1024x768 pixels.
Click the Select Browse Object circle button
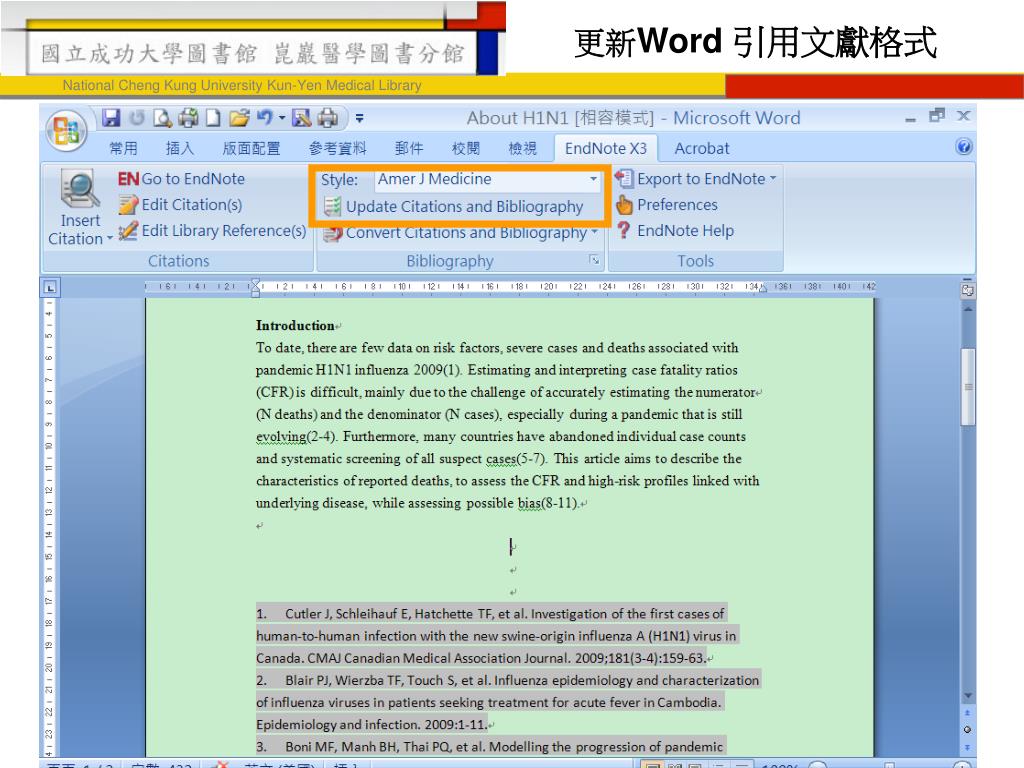click(968, 729)
